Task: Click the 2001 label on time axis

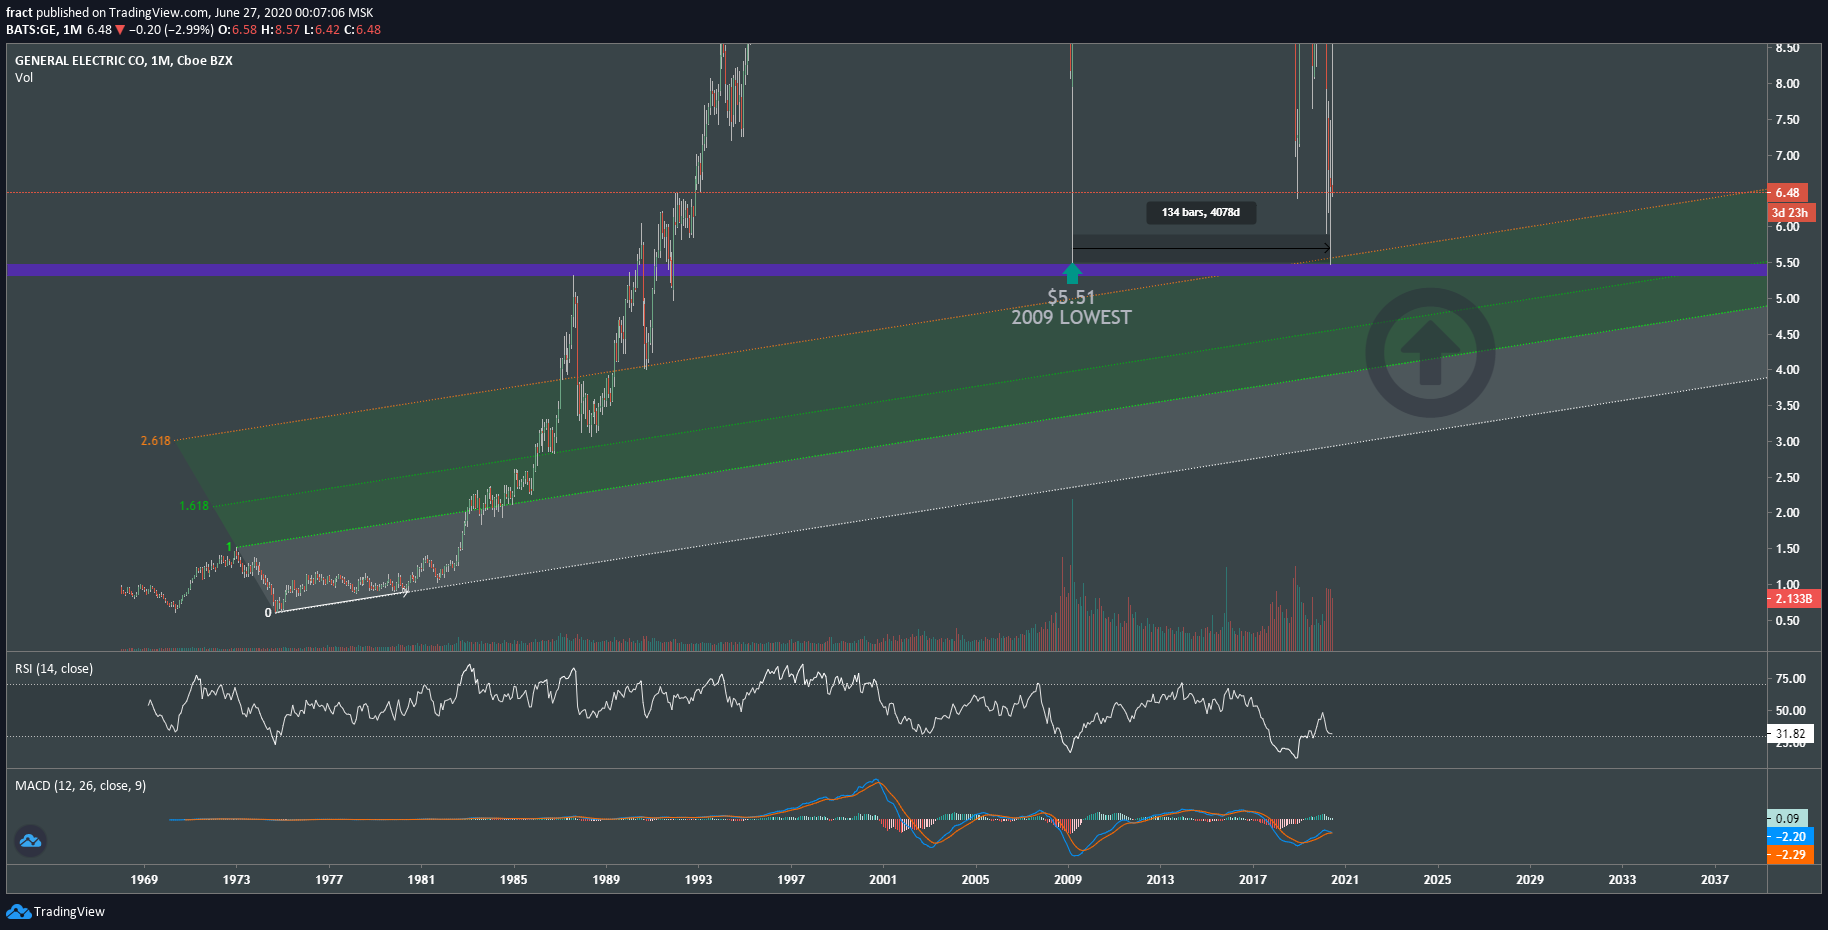Action: (x=883, y=880)
